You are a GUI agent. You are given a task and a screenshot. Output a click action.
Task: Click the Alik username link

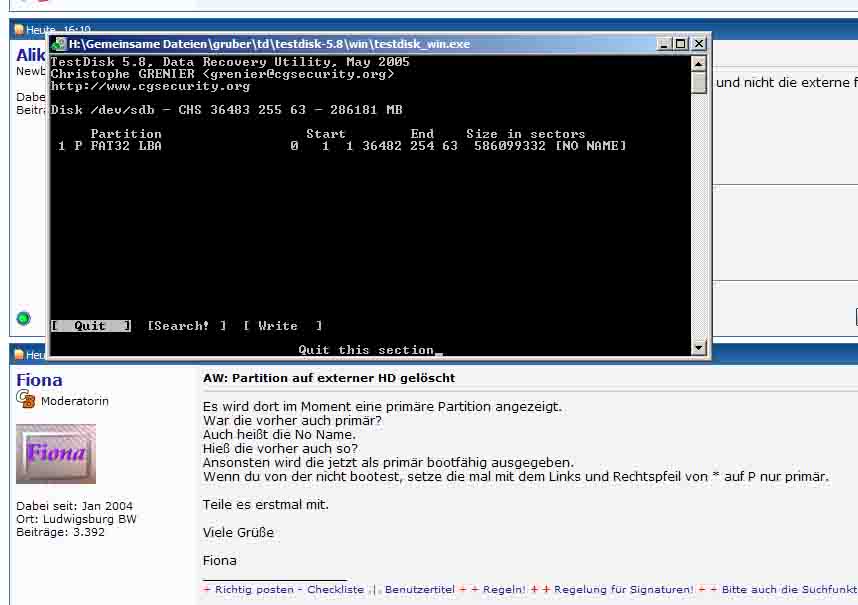tap(31, 55)
